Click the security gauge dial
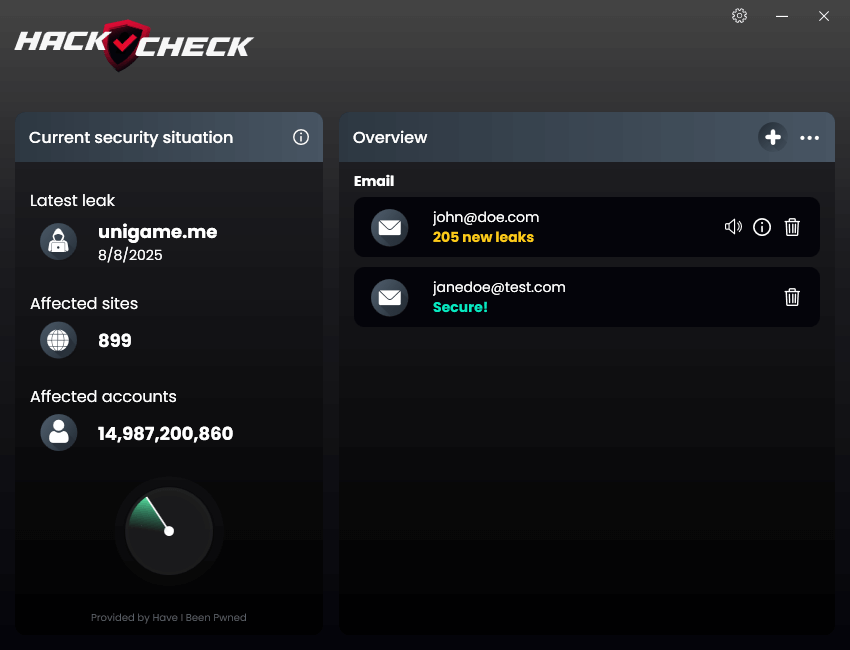Viewport: 850px width, 650px height. click(x=168, y=531)
